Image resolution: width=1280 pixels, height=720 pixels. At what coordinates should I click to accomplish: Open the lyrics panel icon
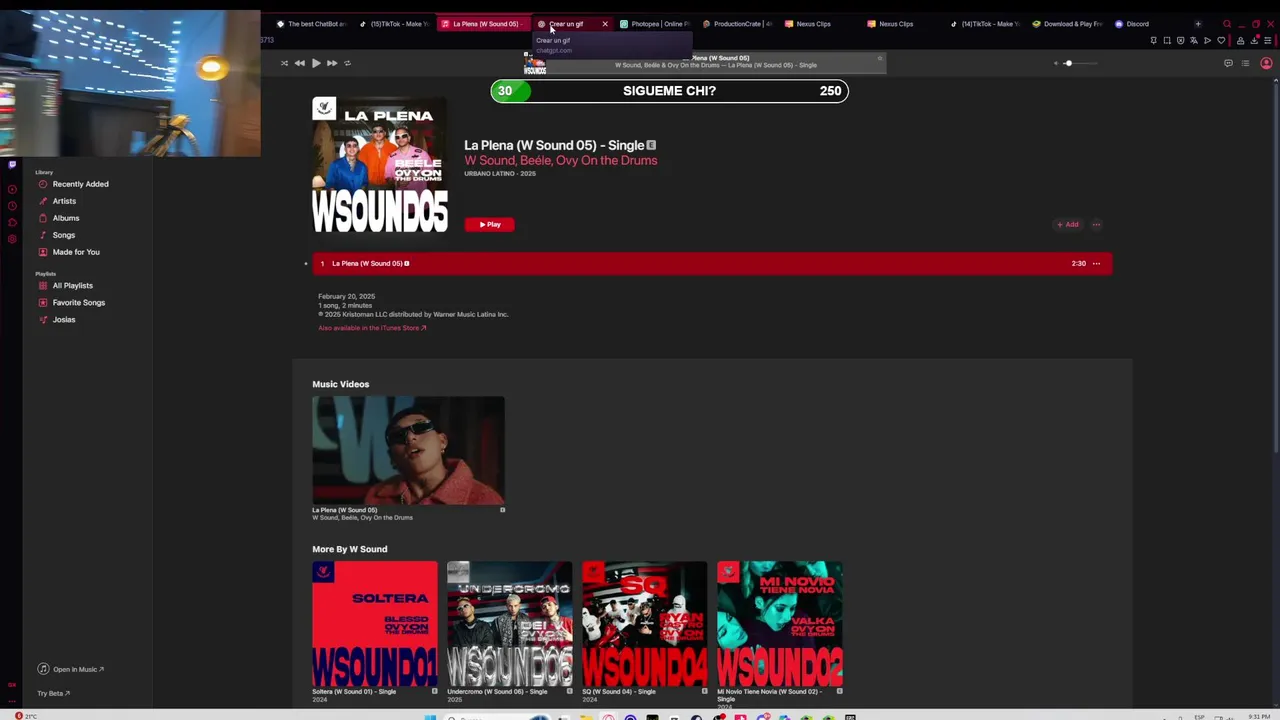pyautogui.click(x=1228, y=63)
